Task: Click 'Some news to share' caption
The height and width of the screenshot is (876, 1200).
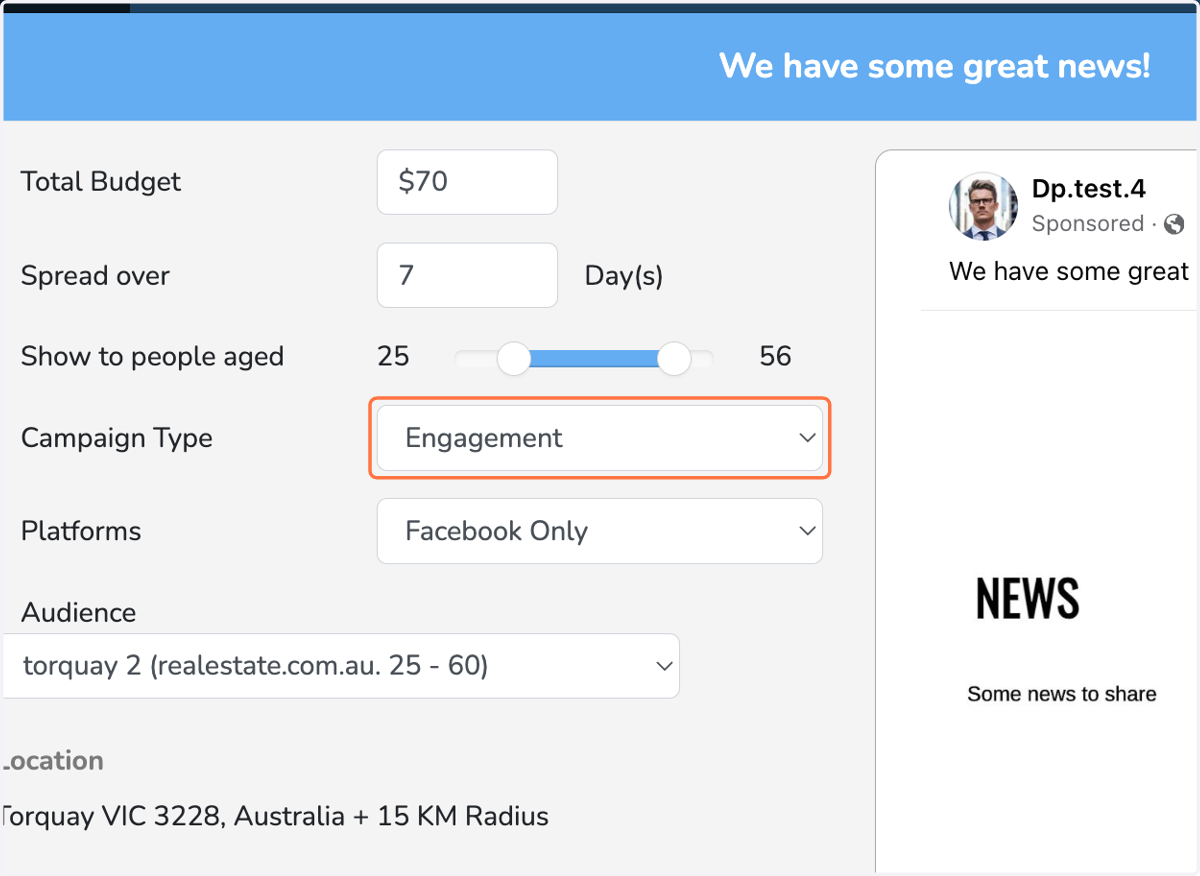Action: click(1062, 694)
